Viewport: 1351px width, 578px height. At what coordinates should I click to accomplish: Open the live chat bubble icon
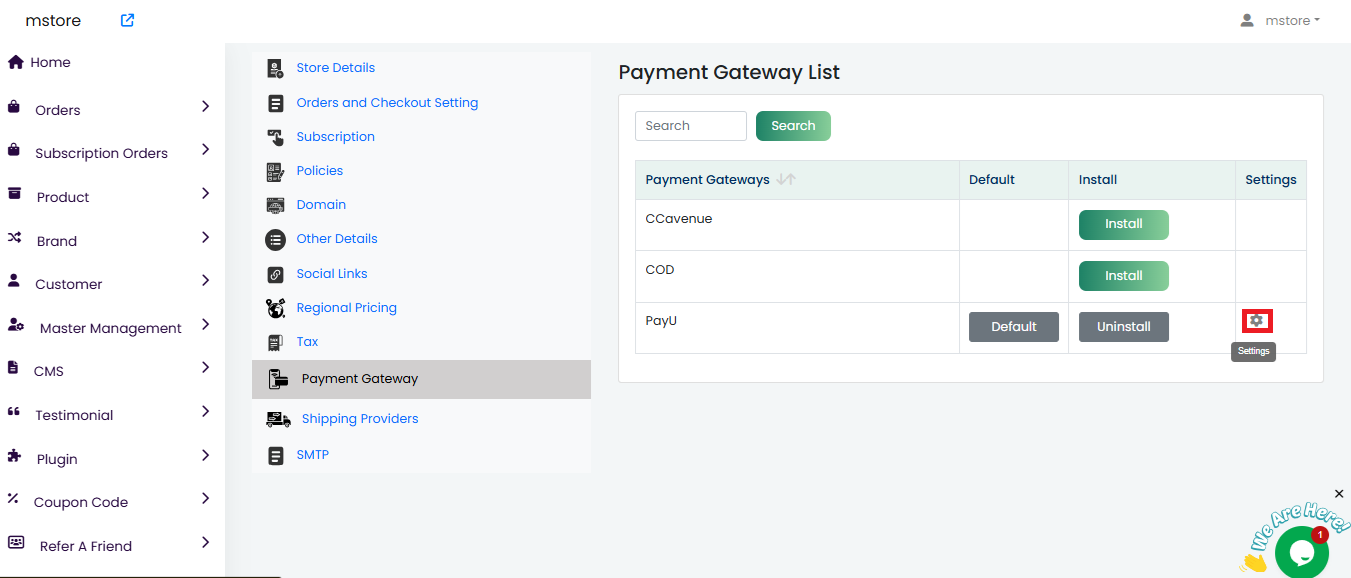1300,552
